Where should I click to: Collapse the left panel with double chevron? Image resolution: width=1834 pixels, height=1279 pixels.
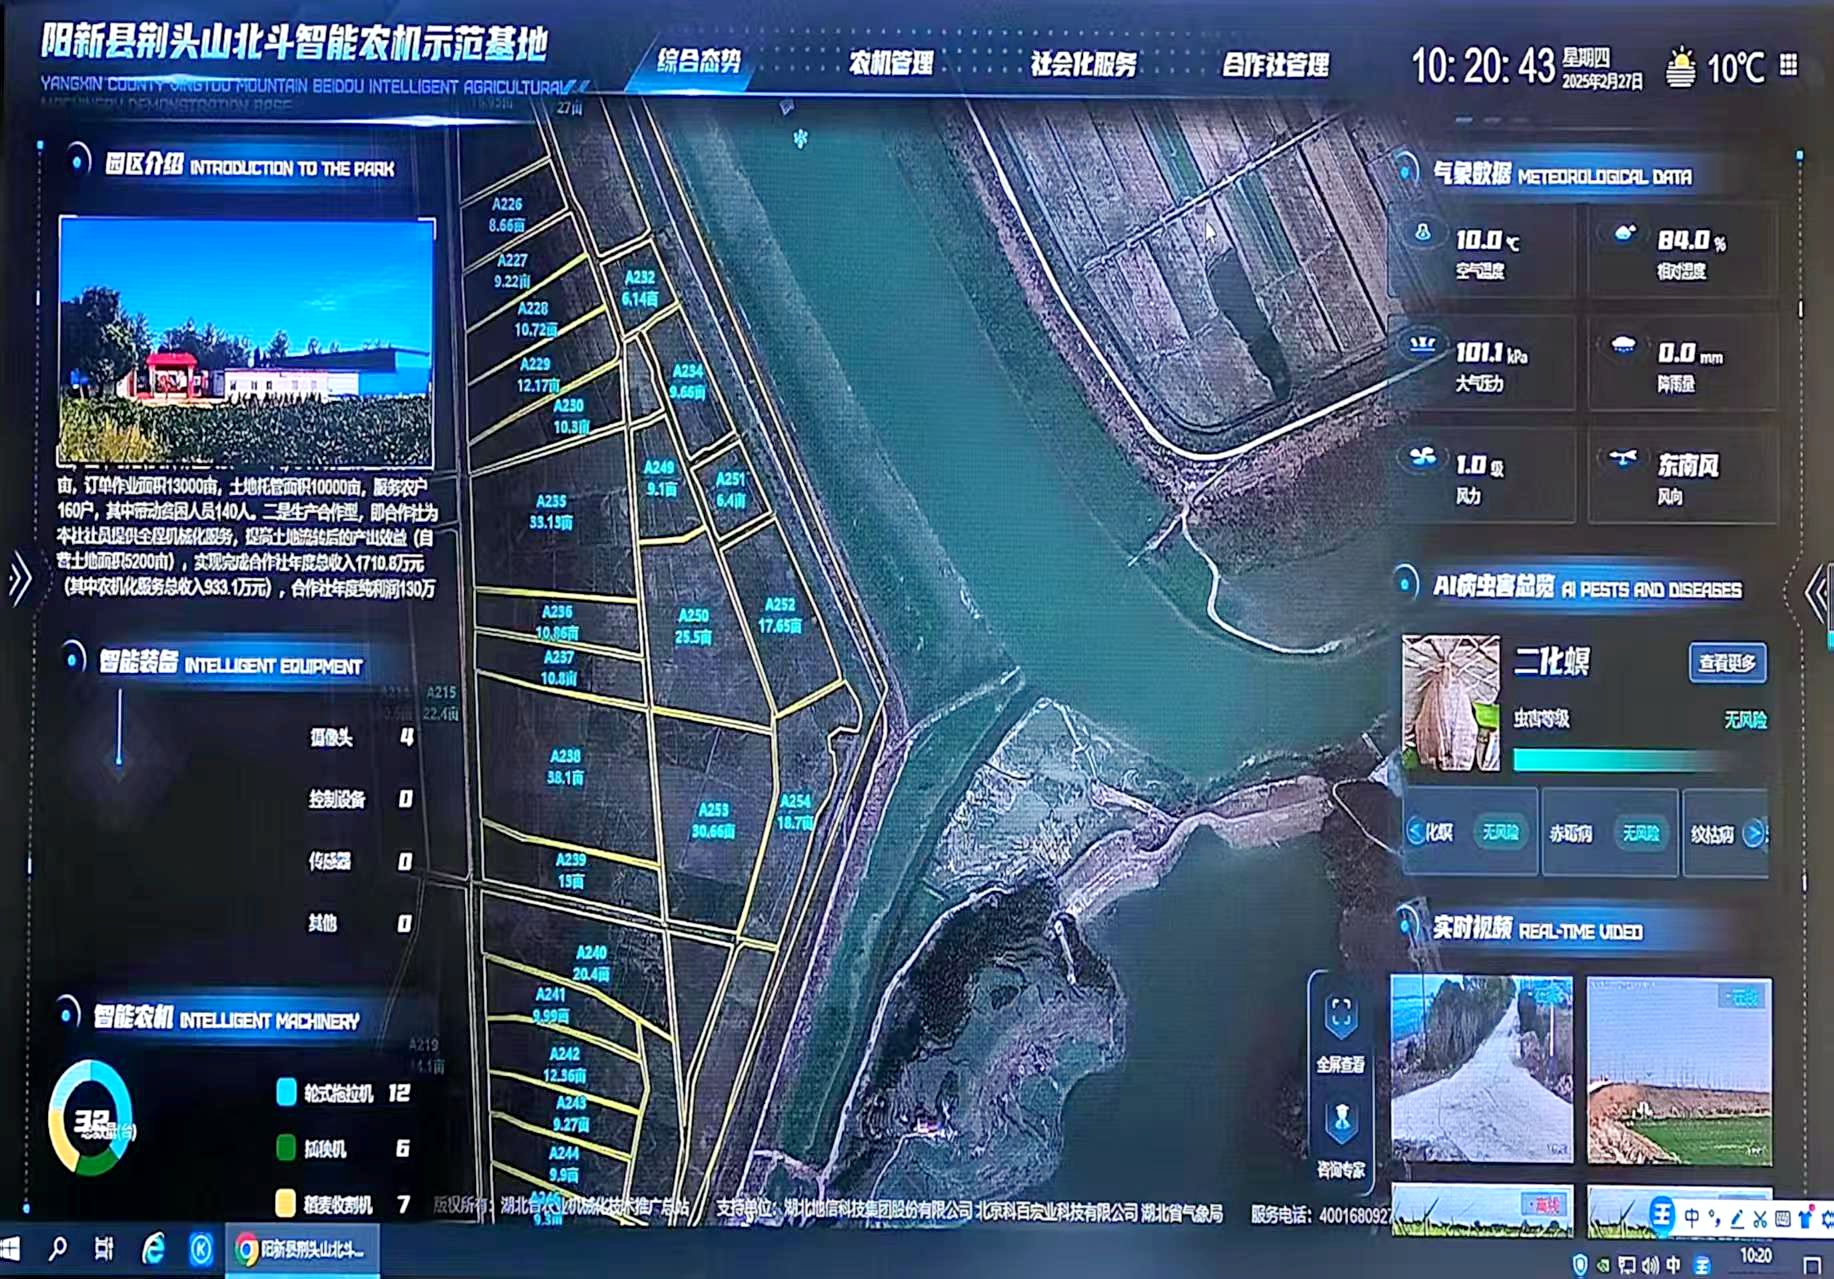coord(20,579)
